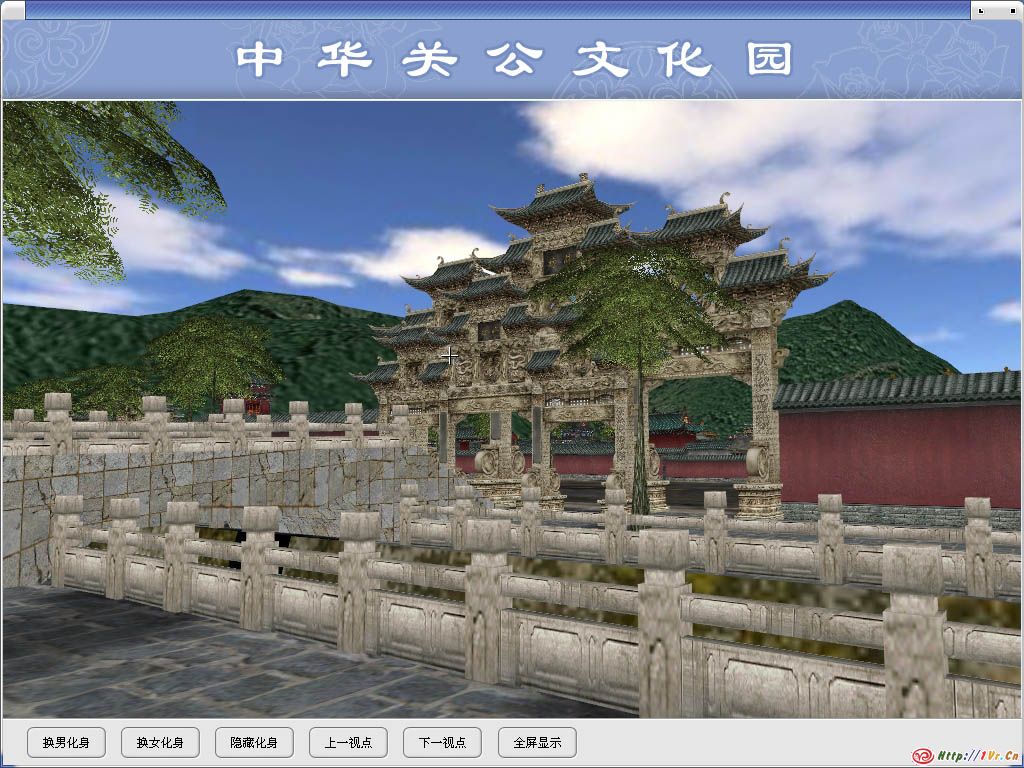
Task: Click the 换男化身 button
Action: (x=66, y=743)
